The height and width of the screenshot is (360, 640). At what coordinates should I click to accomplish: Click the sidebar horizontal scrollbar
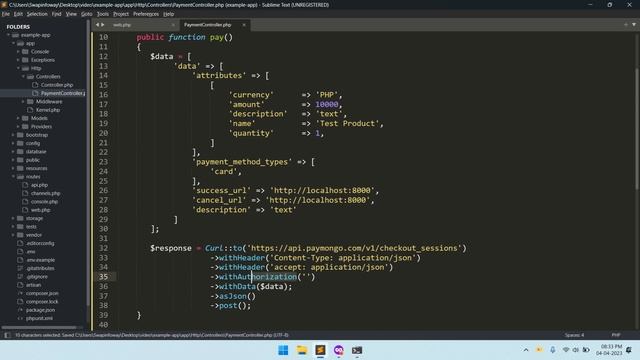click(x=39, y=327)
